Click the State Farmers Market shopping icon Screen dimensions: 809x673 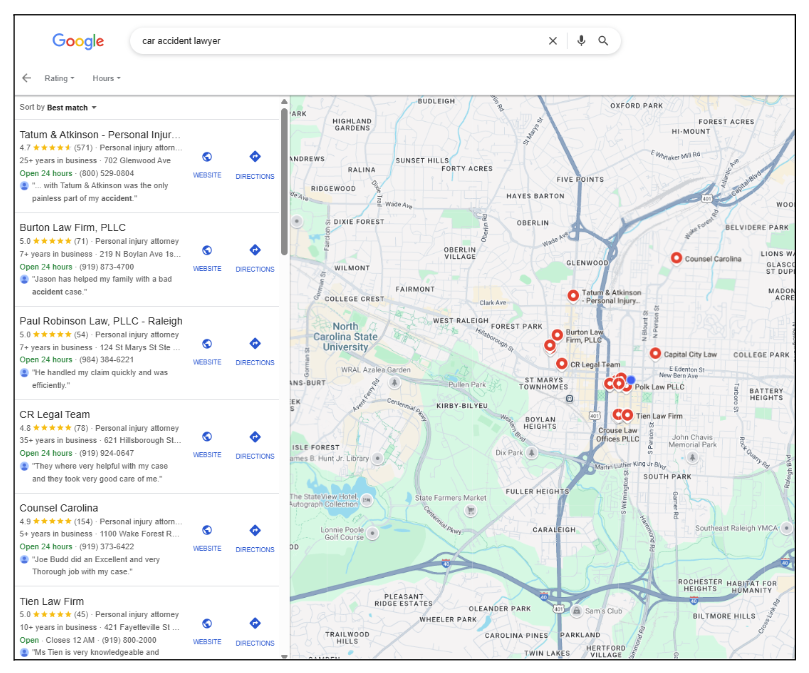(x=470, y=510)
